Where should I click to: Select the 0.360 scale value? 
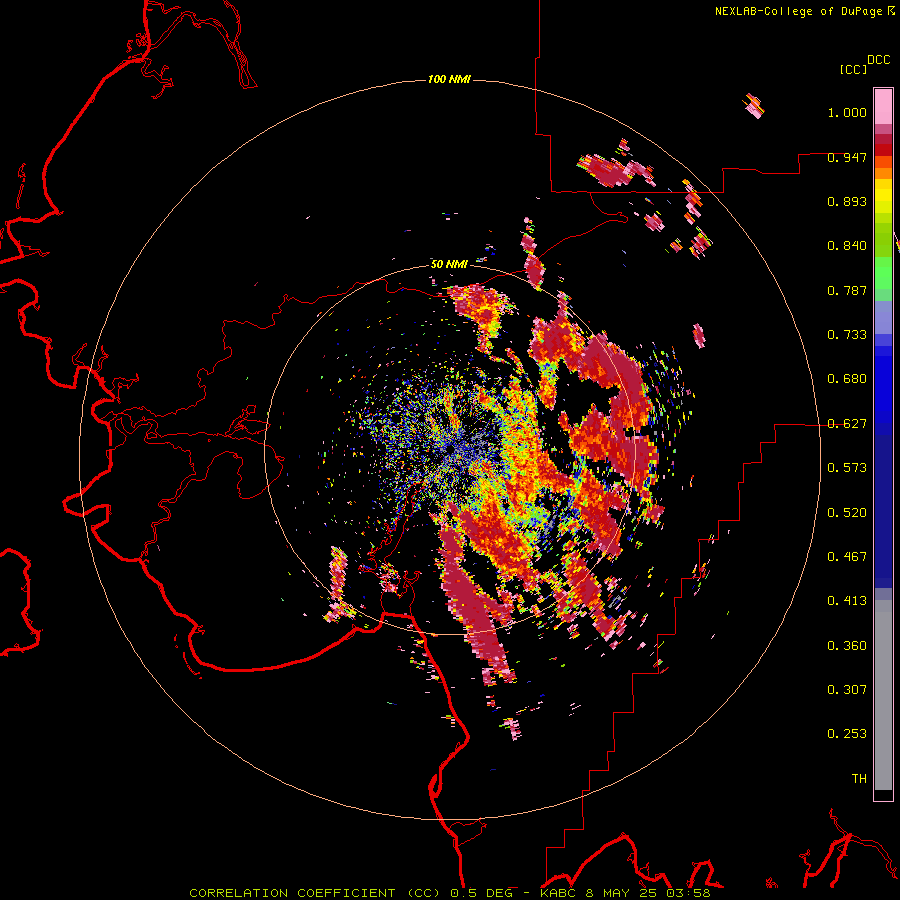point(847,646)
